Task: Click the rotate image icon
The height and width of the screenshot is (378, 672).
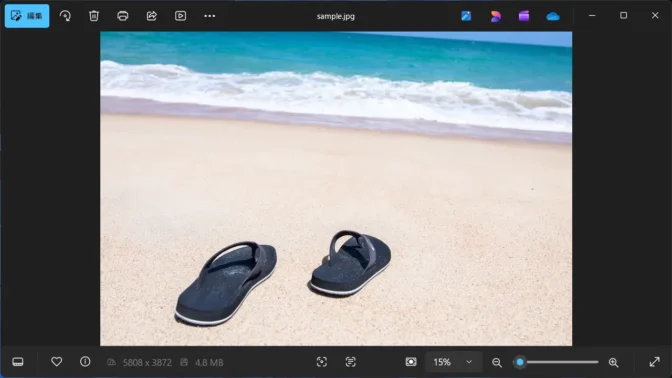Action: click(65, 16)
